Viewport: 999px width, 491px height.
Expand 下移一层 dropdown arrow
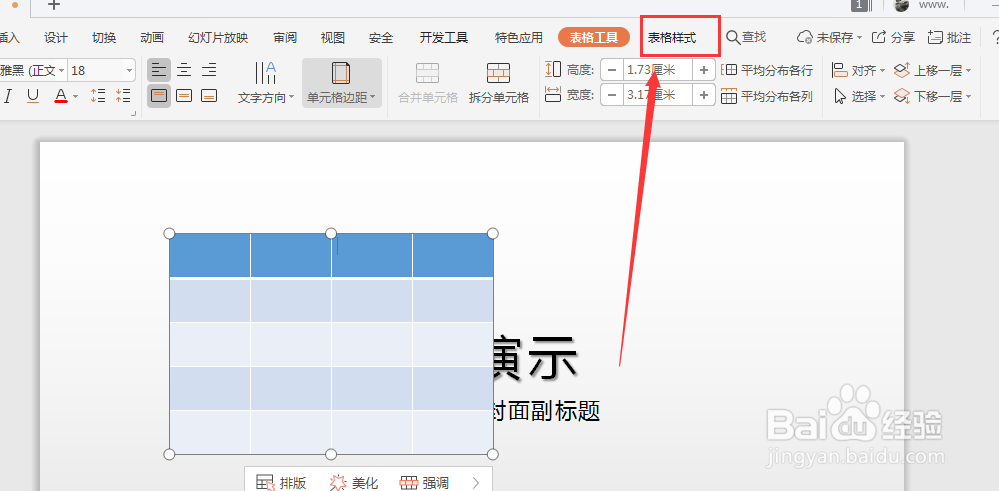point(968,97)
